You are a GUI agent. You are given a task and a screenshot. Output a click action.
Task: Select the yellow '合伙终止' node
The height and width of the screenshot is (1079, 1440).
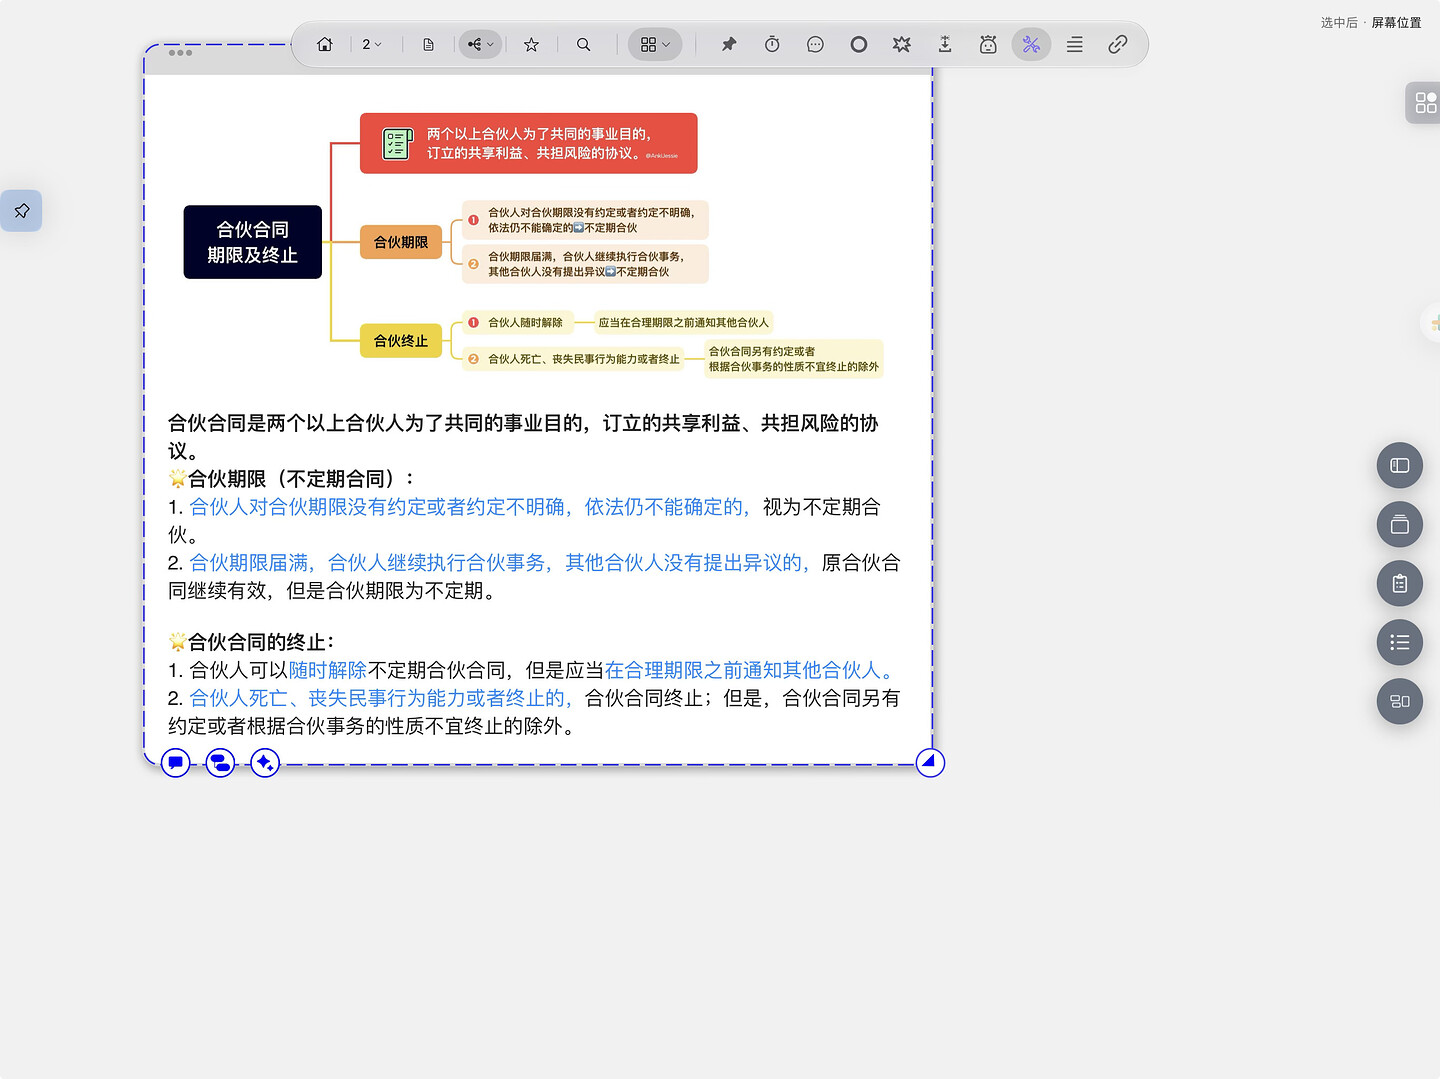(x=401, y=341)
